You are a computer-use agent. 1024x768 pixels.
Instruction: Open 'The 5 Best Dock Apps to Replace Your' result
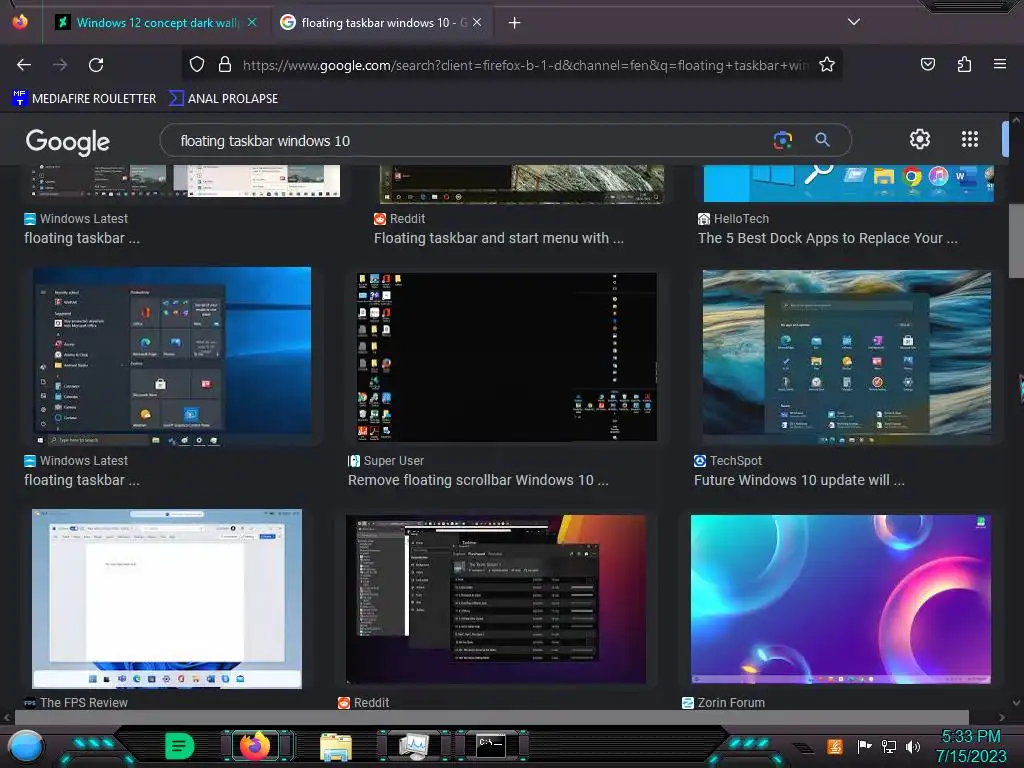[x=827, y=238]
